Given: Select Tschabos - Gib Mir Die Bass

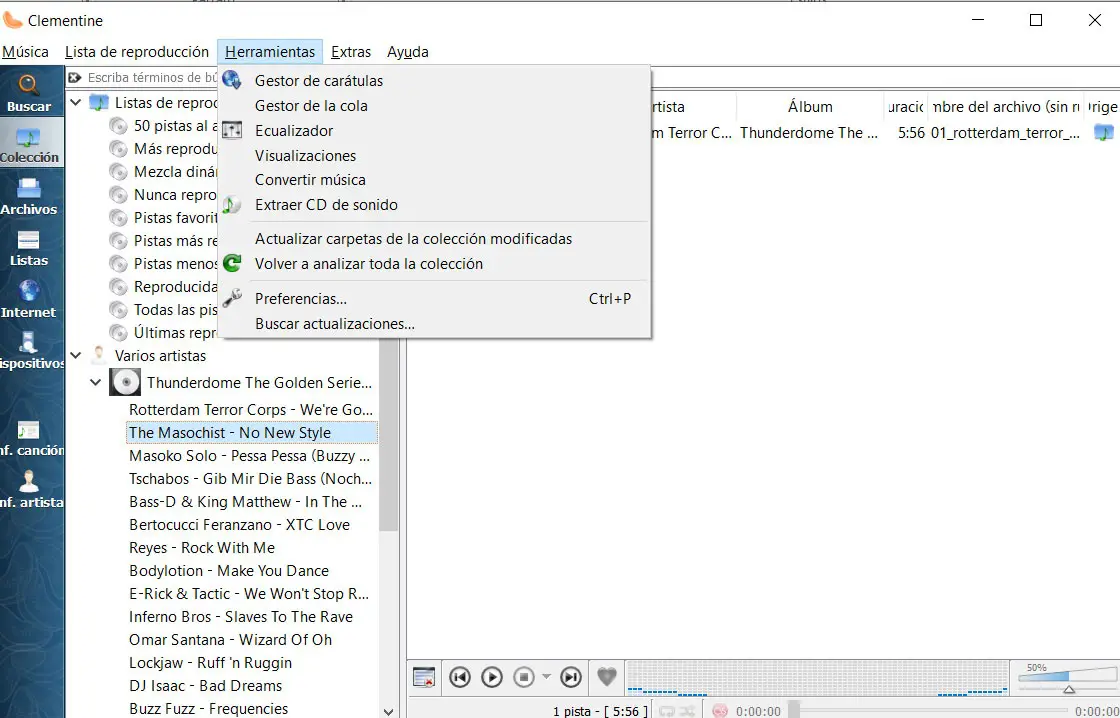Looking at the screenshot, I should (x=251, y=479).
